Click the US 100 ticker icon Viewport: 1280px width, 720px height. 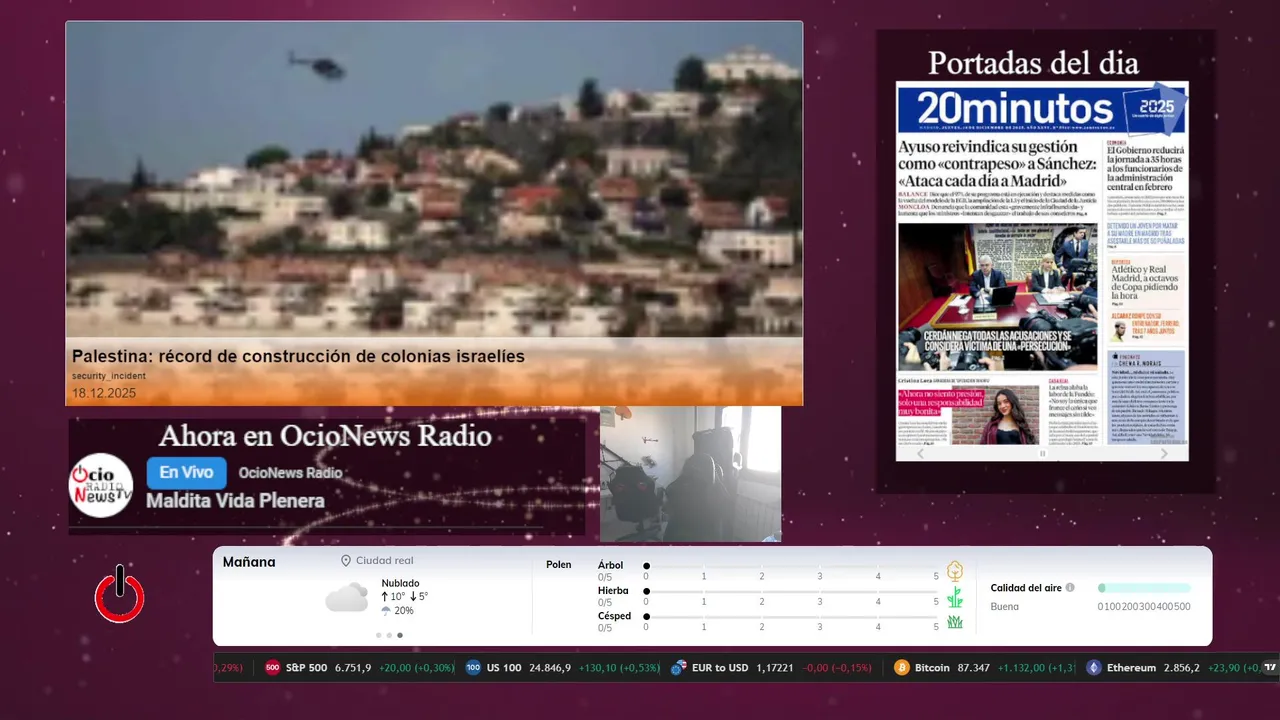point(473,668)
